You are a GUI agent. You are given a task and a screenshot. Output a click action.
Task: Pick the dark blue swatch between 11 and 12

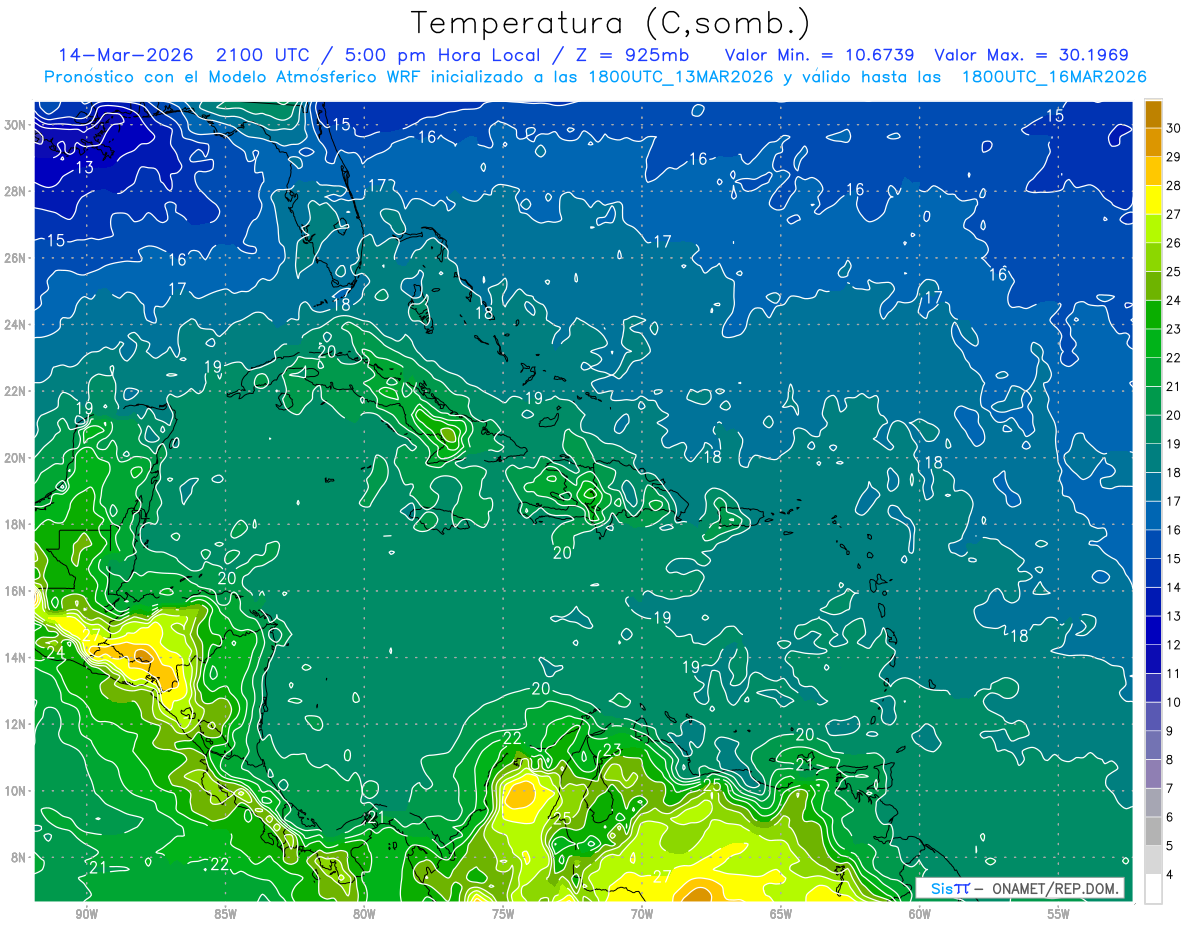[1153, 660]
